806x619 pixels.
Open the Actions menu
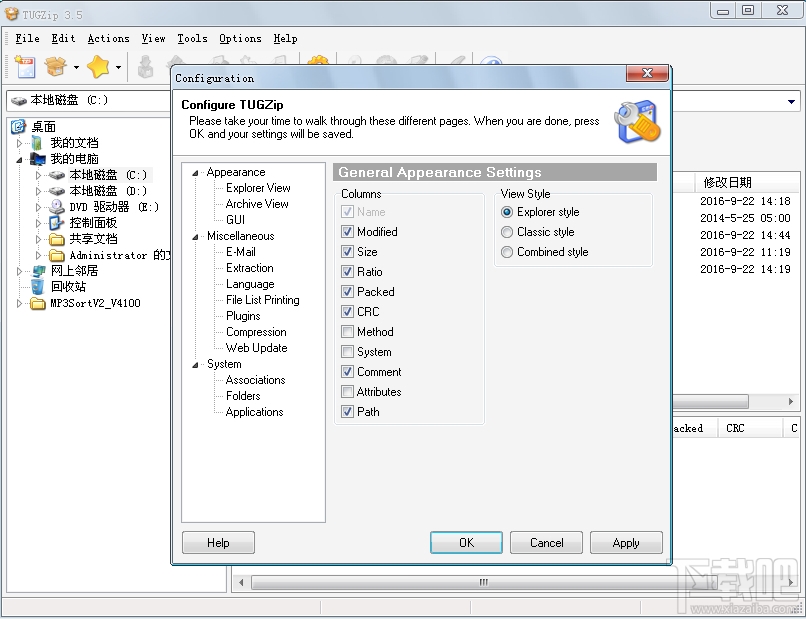coord(108,39)
